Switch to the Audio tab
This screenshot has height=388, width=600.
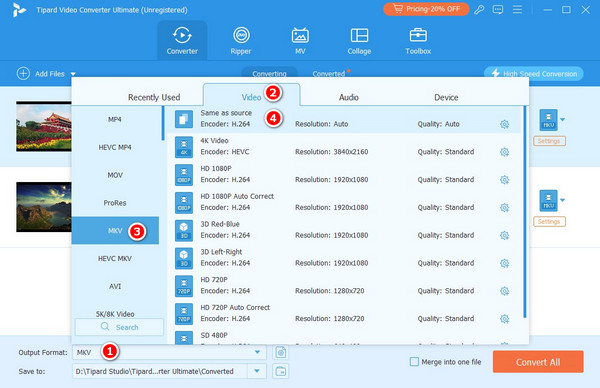click(x=349, y=97)
